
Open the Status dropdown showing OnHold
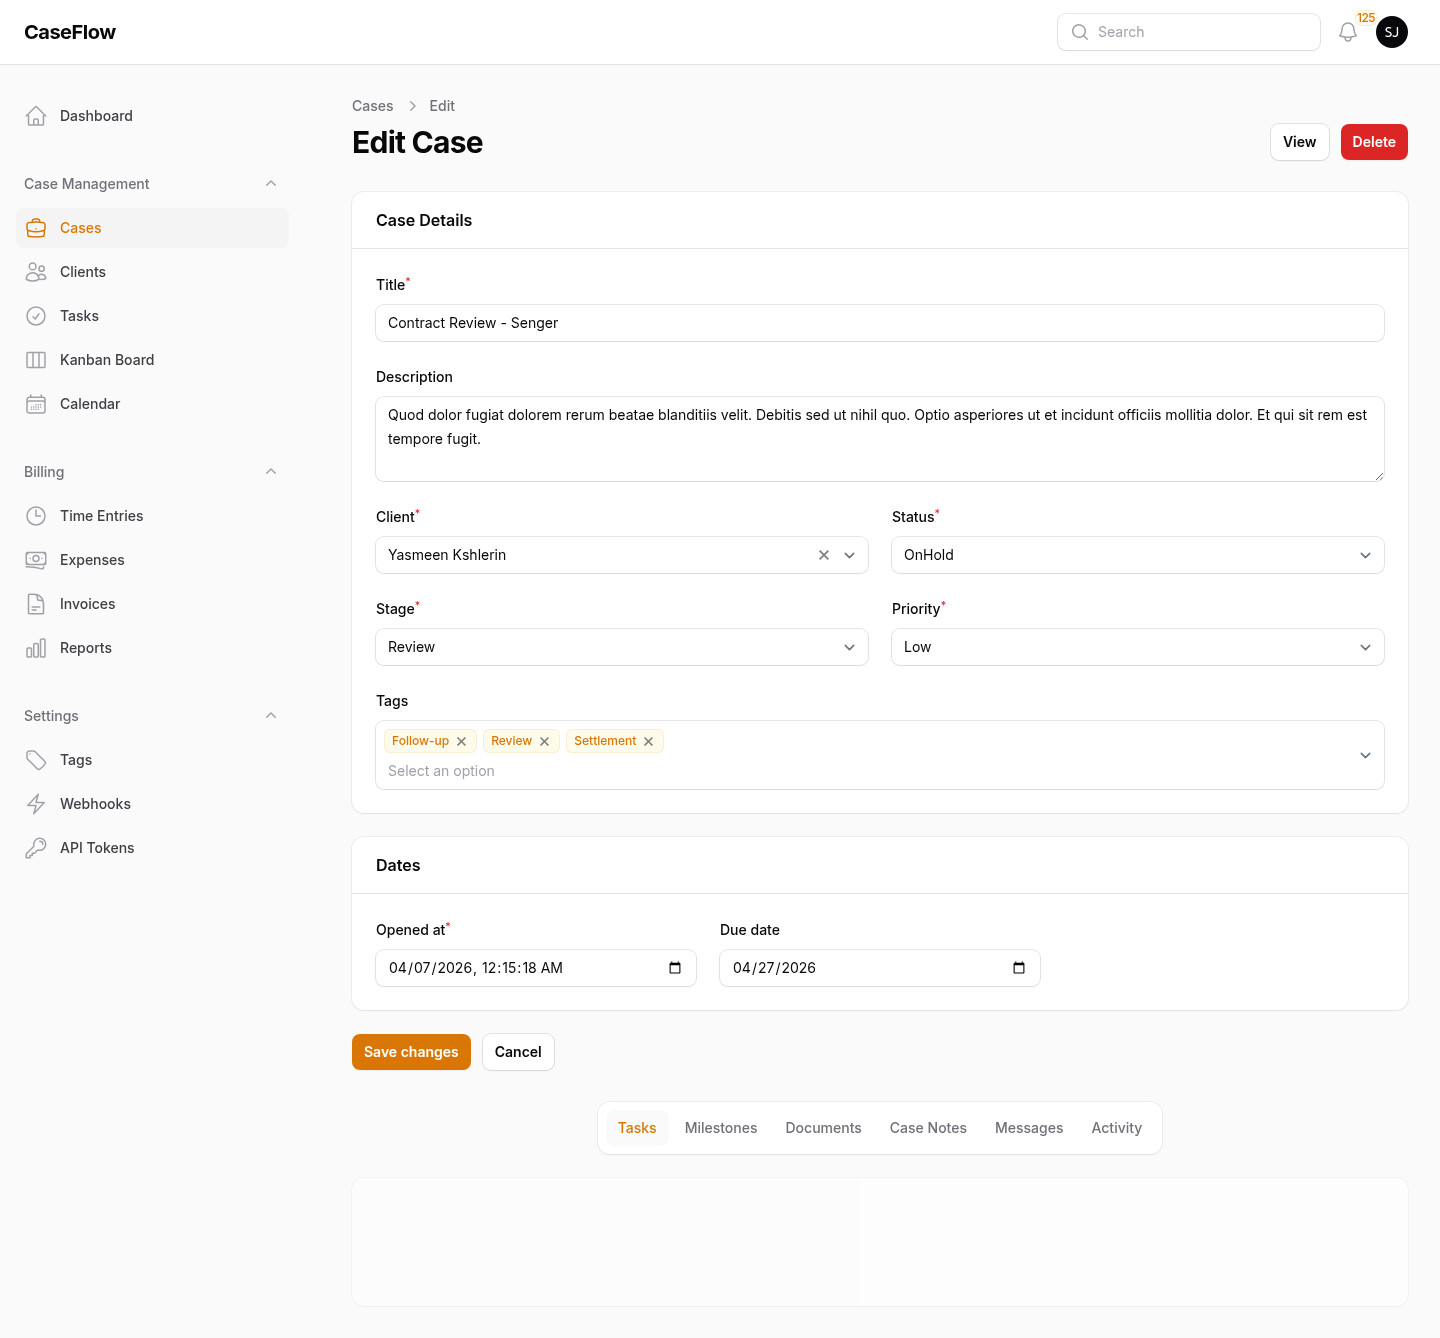(1137, 555)
